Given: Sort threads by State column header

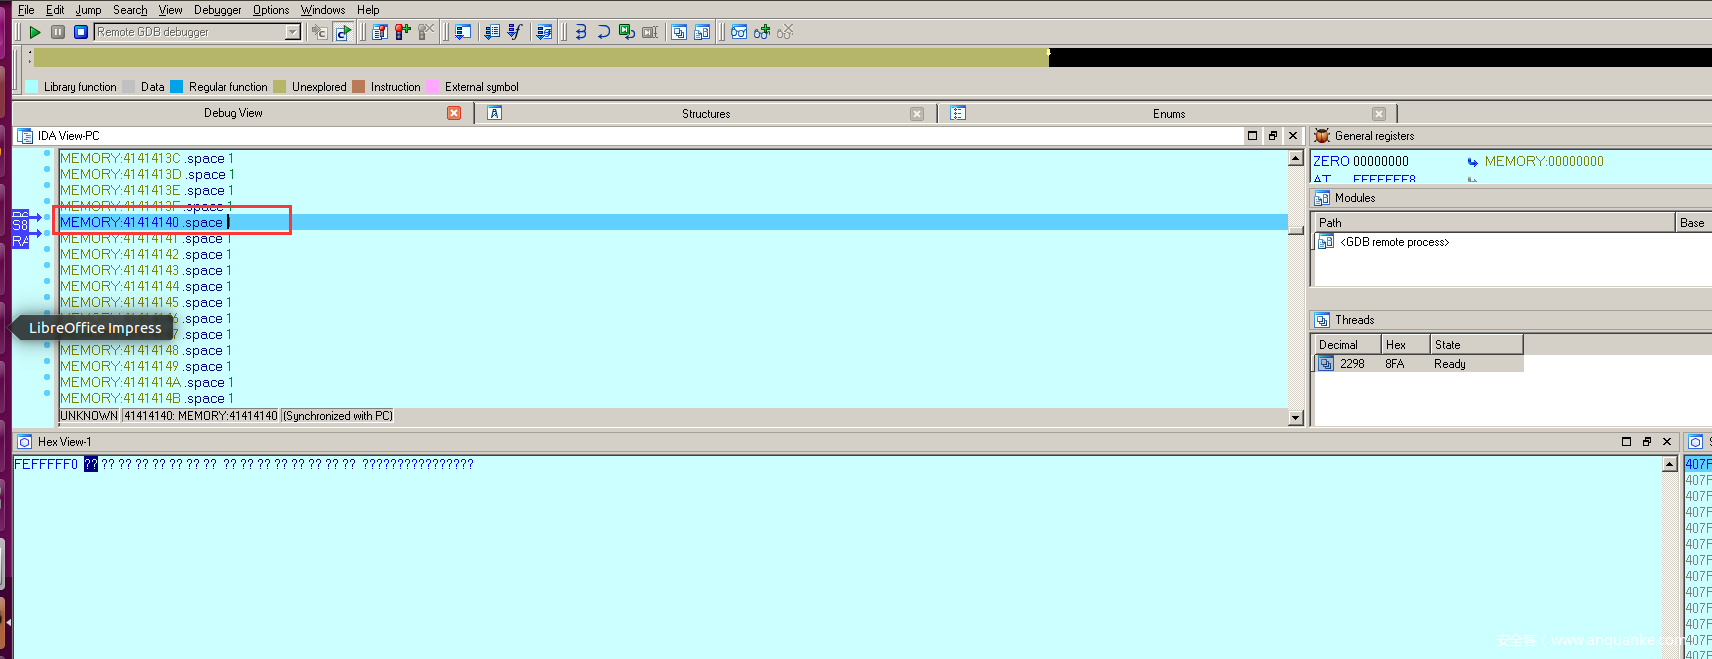Looking at the screenshot, I should pos(1476,344).
